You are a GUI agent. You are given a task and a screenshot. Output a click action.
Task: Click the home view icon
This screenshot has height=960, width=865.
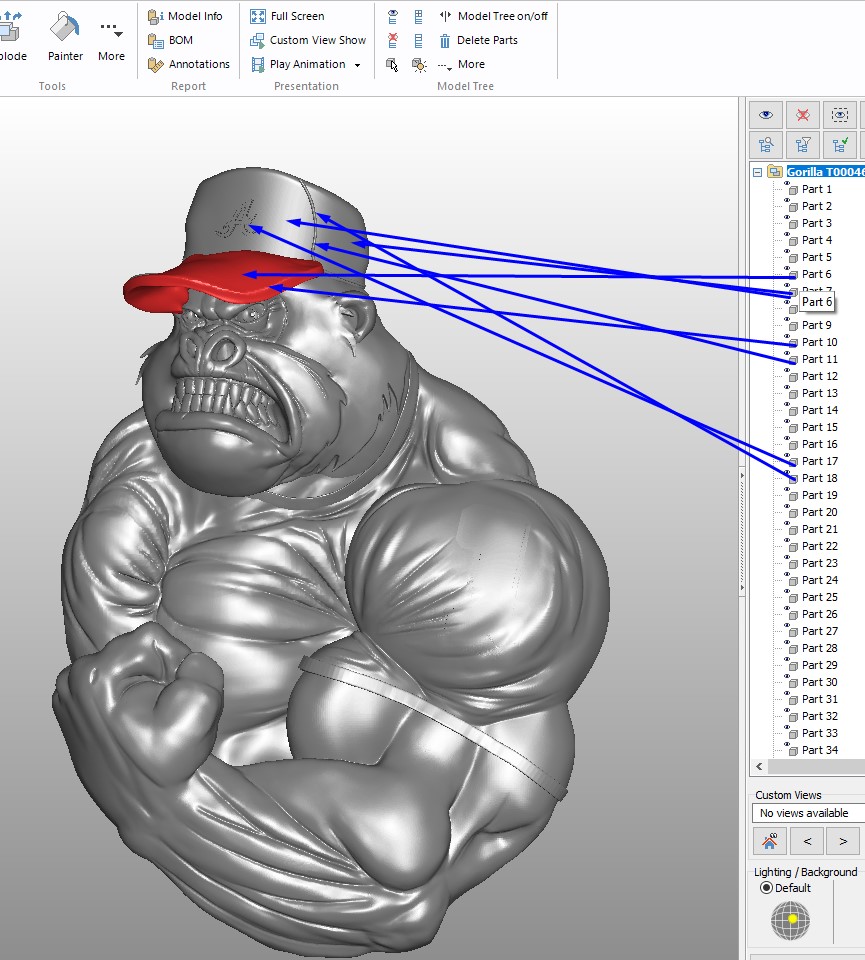769,841
